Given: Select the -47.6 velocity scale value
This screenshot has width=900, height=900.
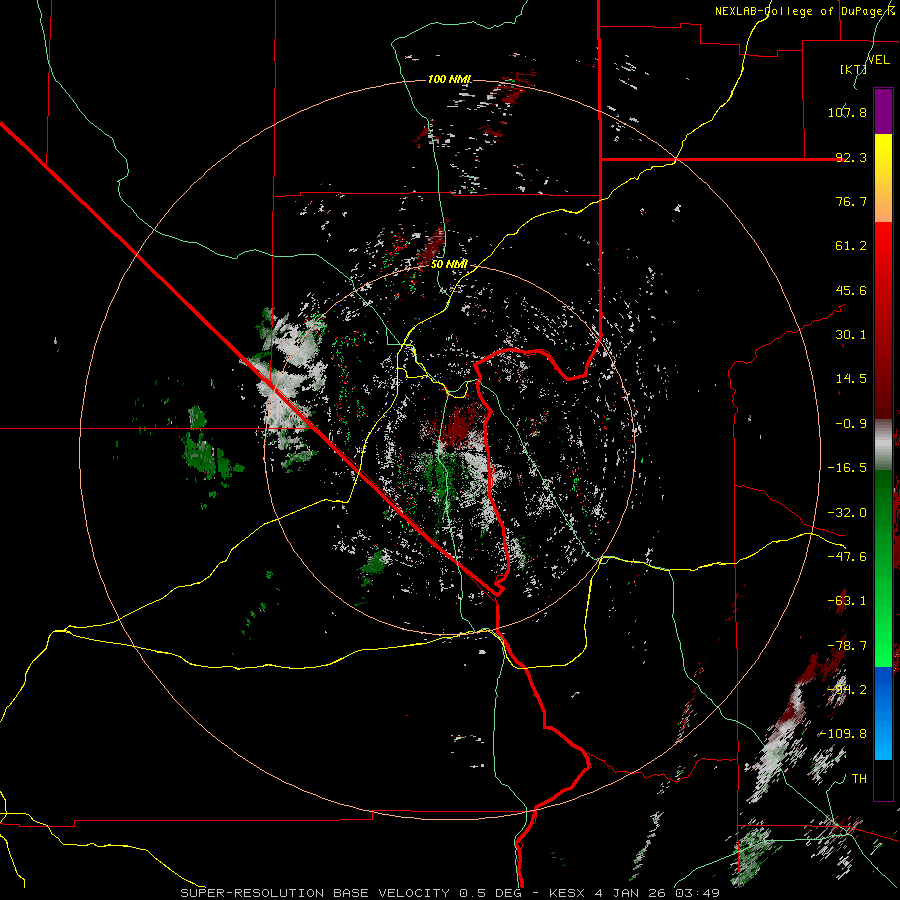Looking at the screenshot, I should (847, 557).
